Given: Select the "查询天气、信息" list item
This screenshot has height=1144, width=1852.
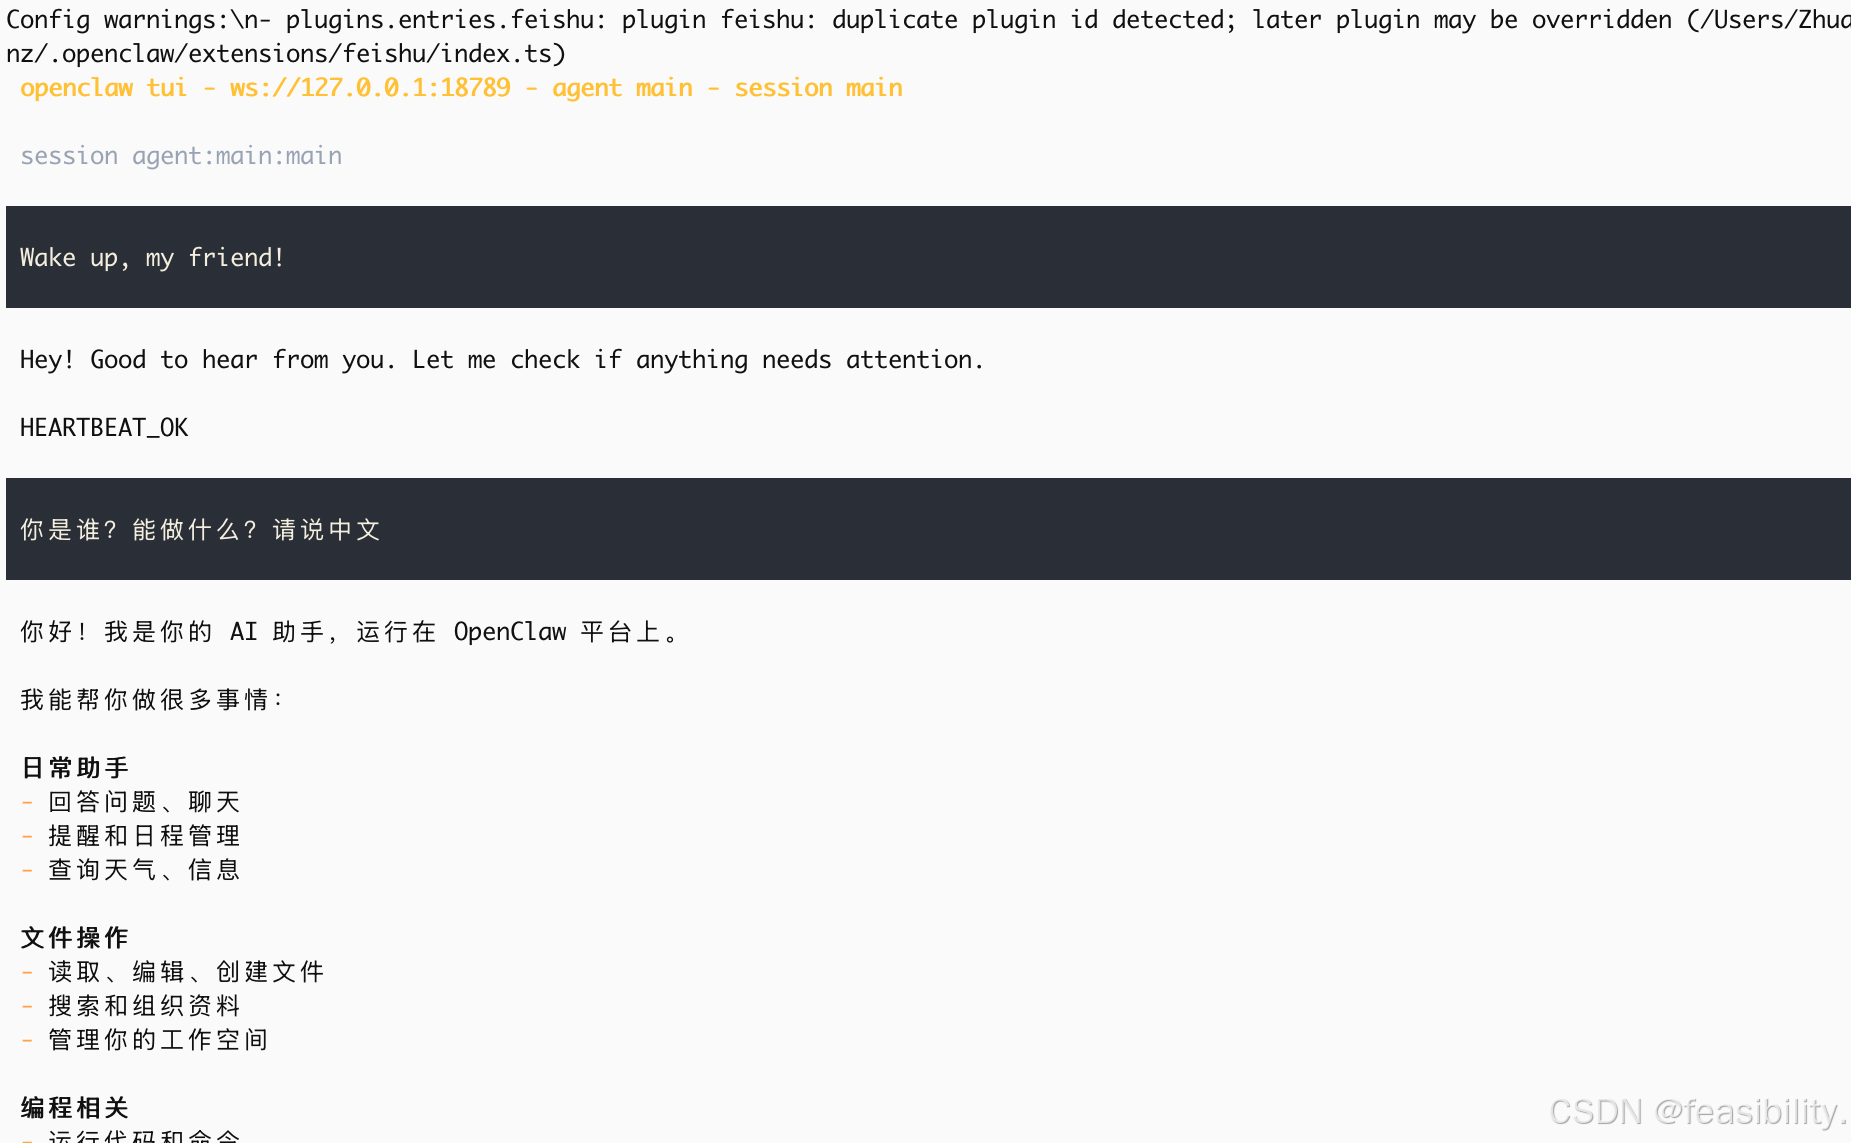Looking at the screenshot, I should point(144,870).
